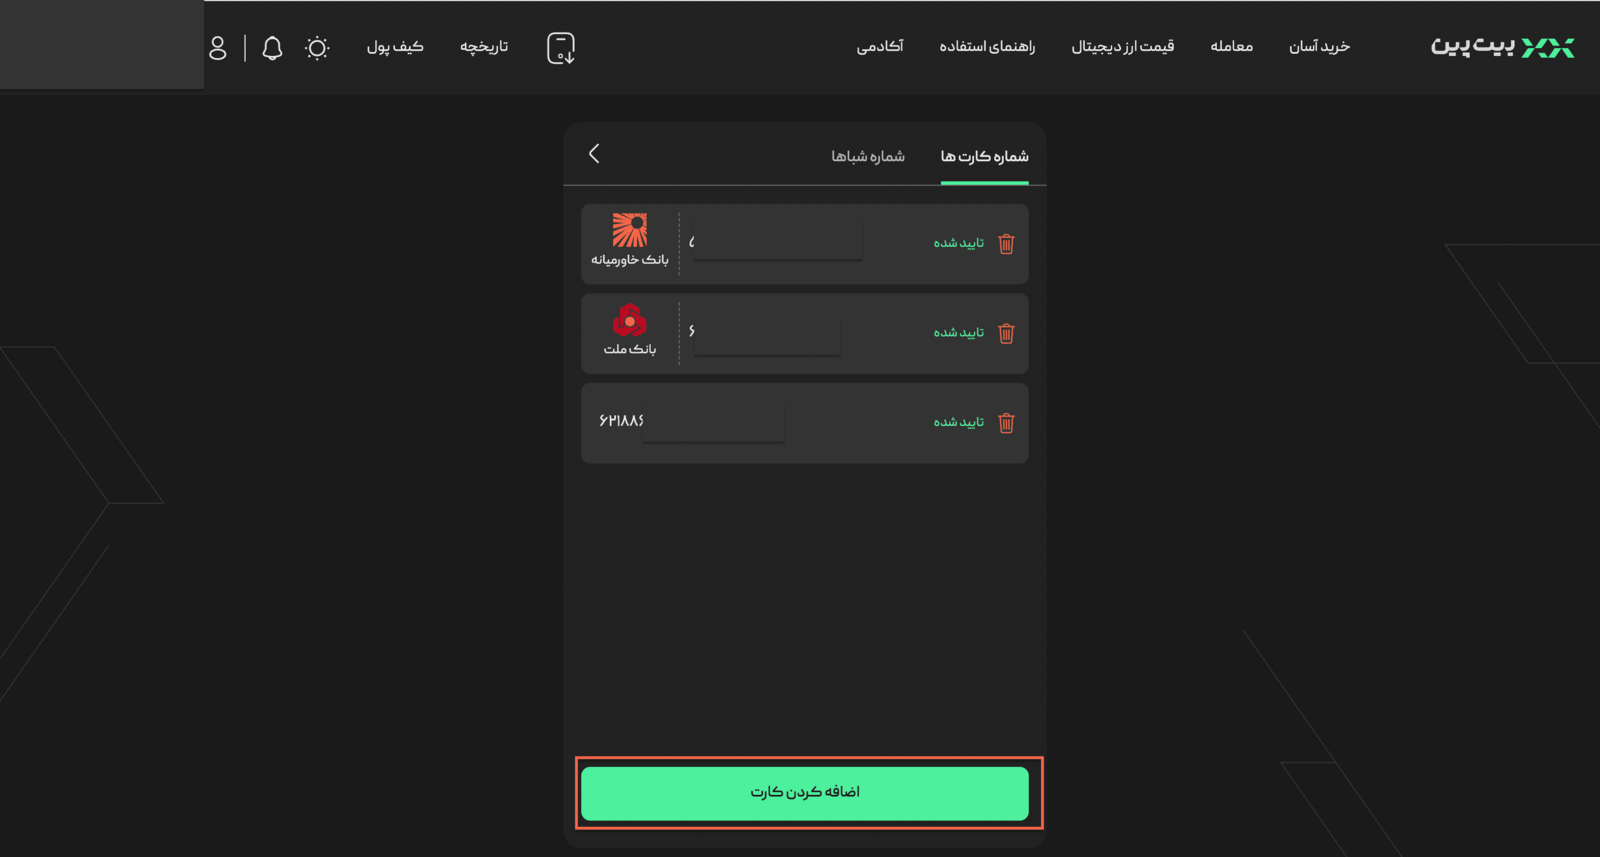Open the user profile icon
Viewport: 1600px width, 857px height.
pos(218,48)
